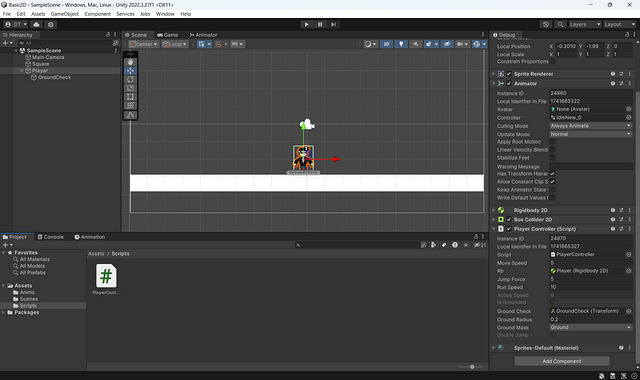Select the Move tool in Scene toolbar
The height and width of the screenshot is (380, 640).
[x=130, y=71]
